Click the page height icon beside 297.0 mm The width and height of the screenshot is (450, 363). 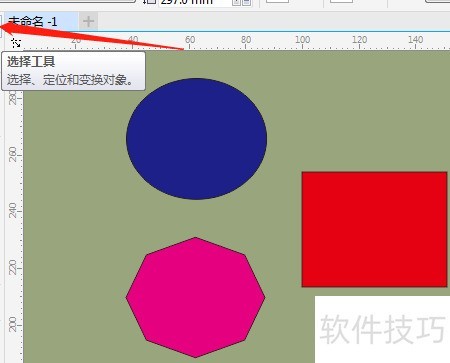150,2
